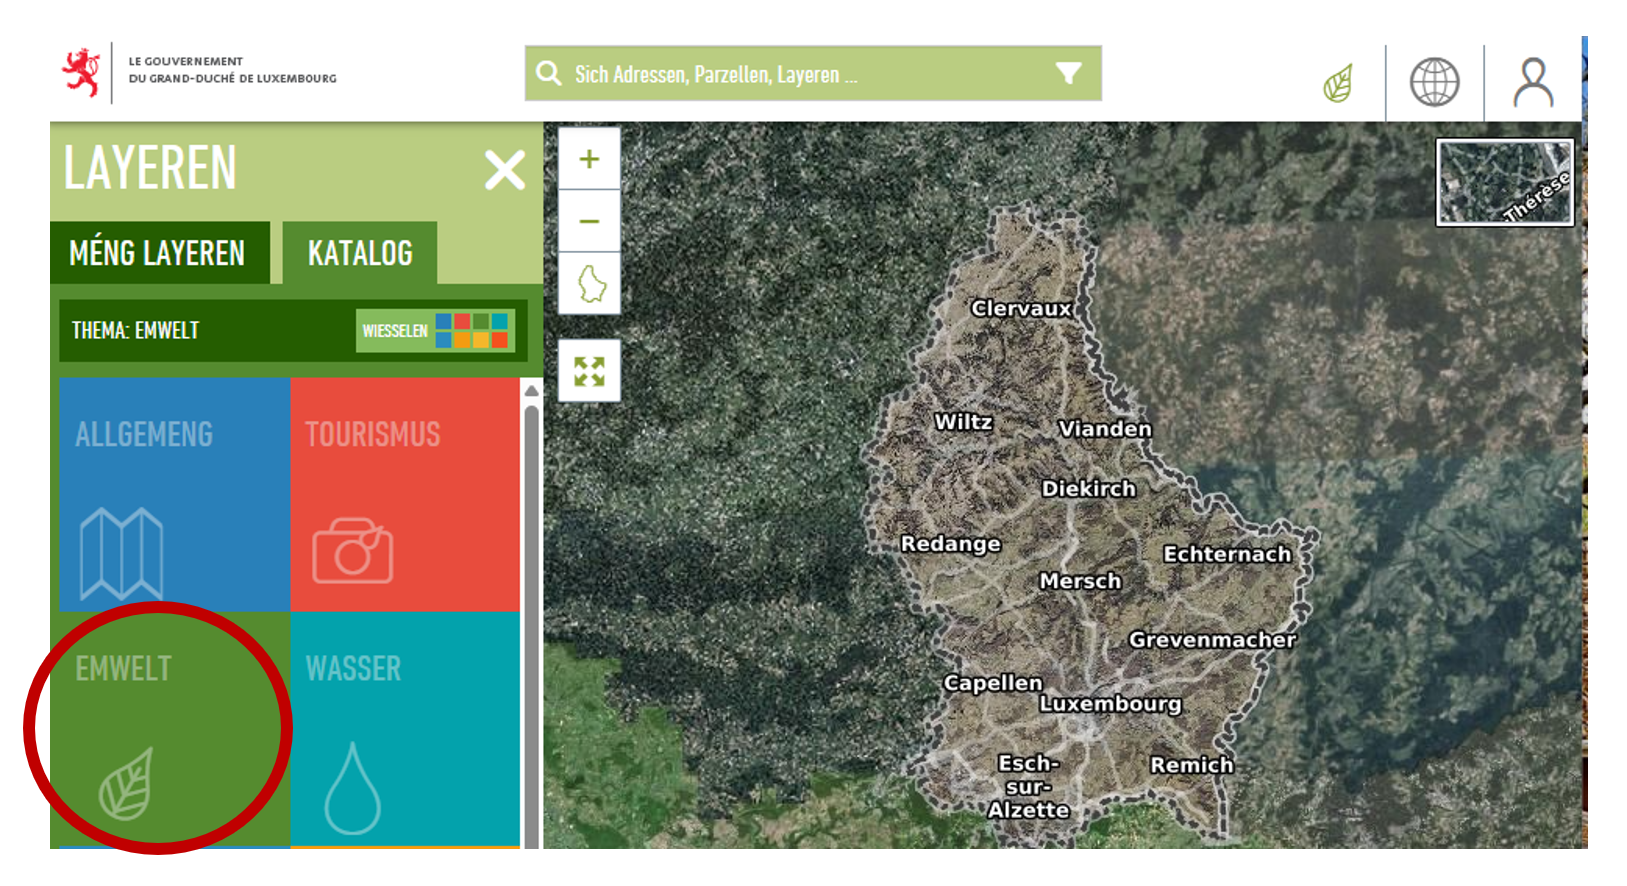This screenshot has width=1627, height=886.
Task: Open the language globe icon
Action: pyautogui.click(x=1434, y=82)
